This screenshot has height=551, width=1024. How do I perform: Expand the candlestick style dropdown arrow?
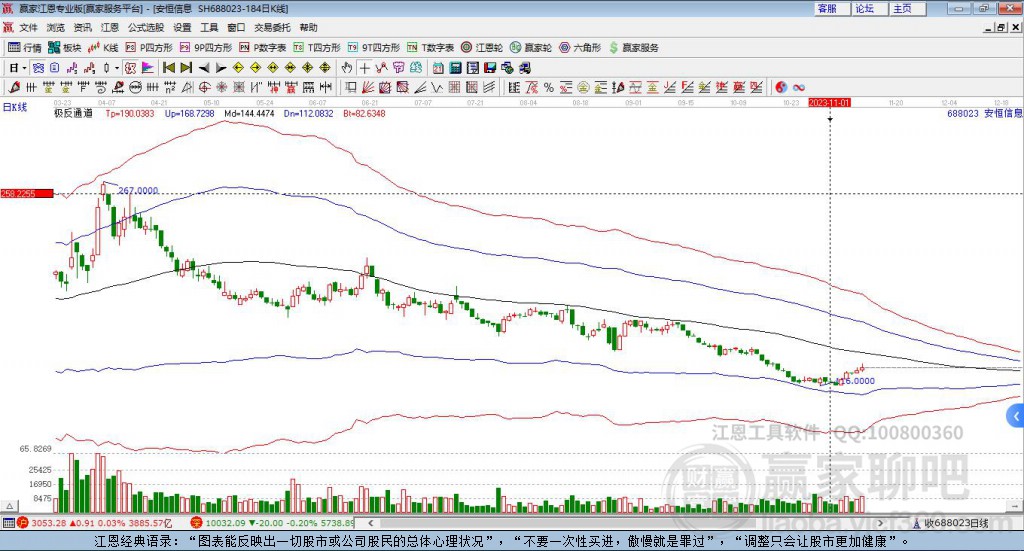tap(117, 68)
